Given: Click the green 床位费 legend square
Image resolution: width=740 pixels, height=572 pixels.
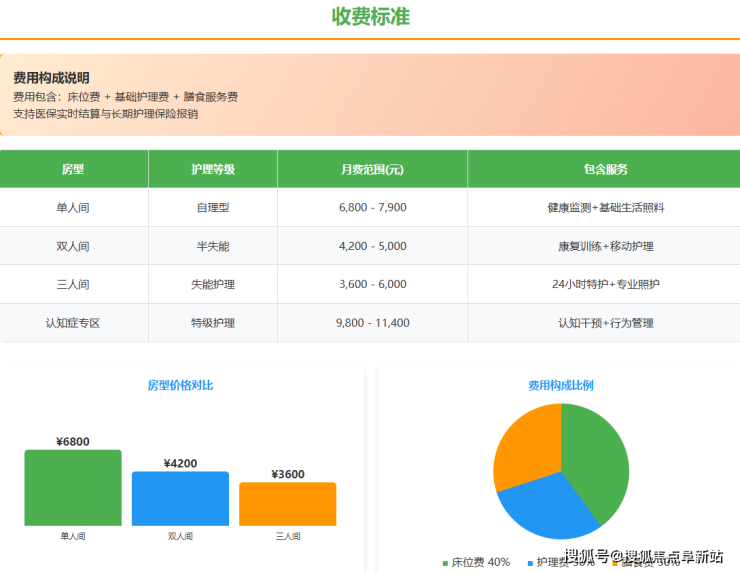Looking at the screenshot, I should click(x=445, y=563).
